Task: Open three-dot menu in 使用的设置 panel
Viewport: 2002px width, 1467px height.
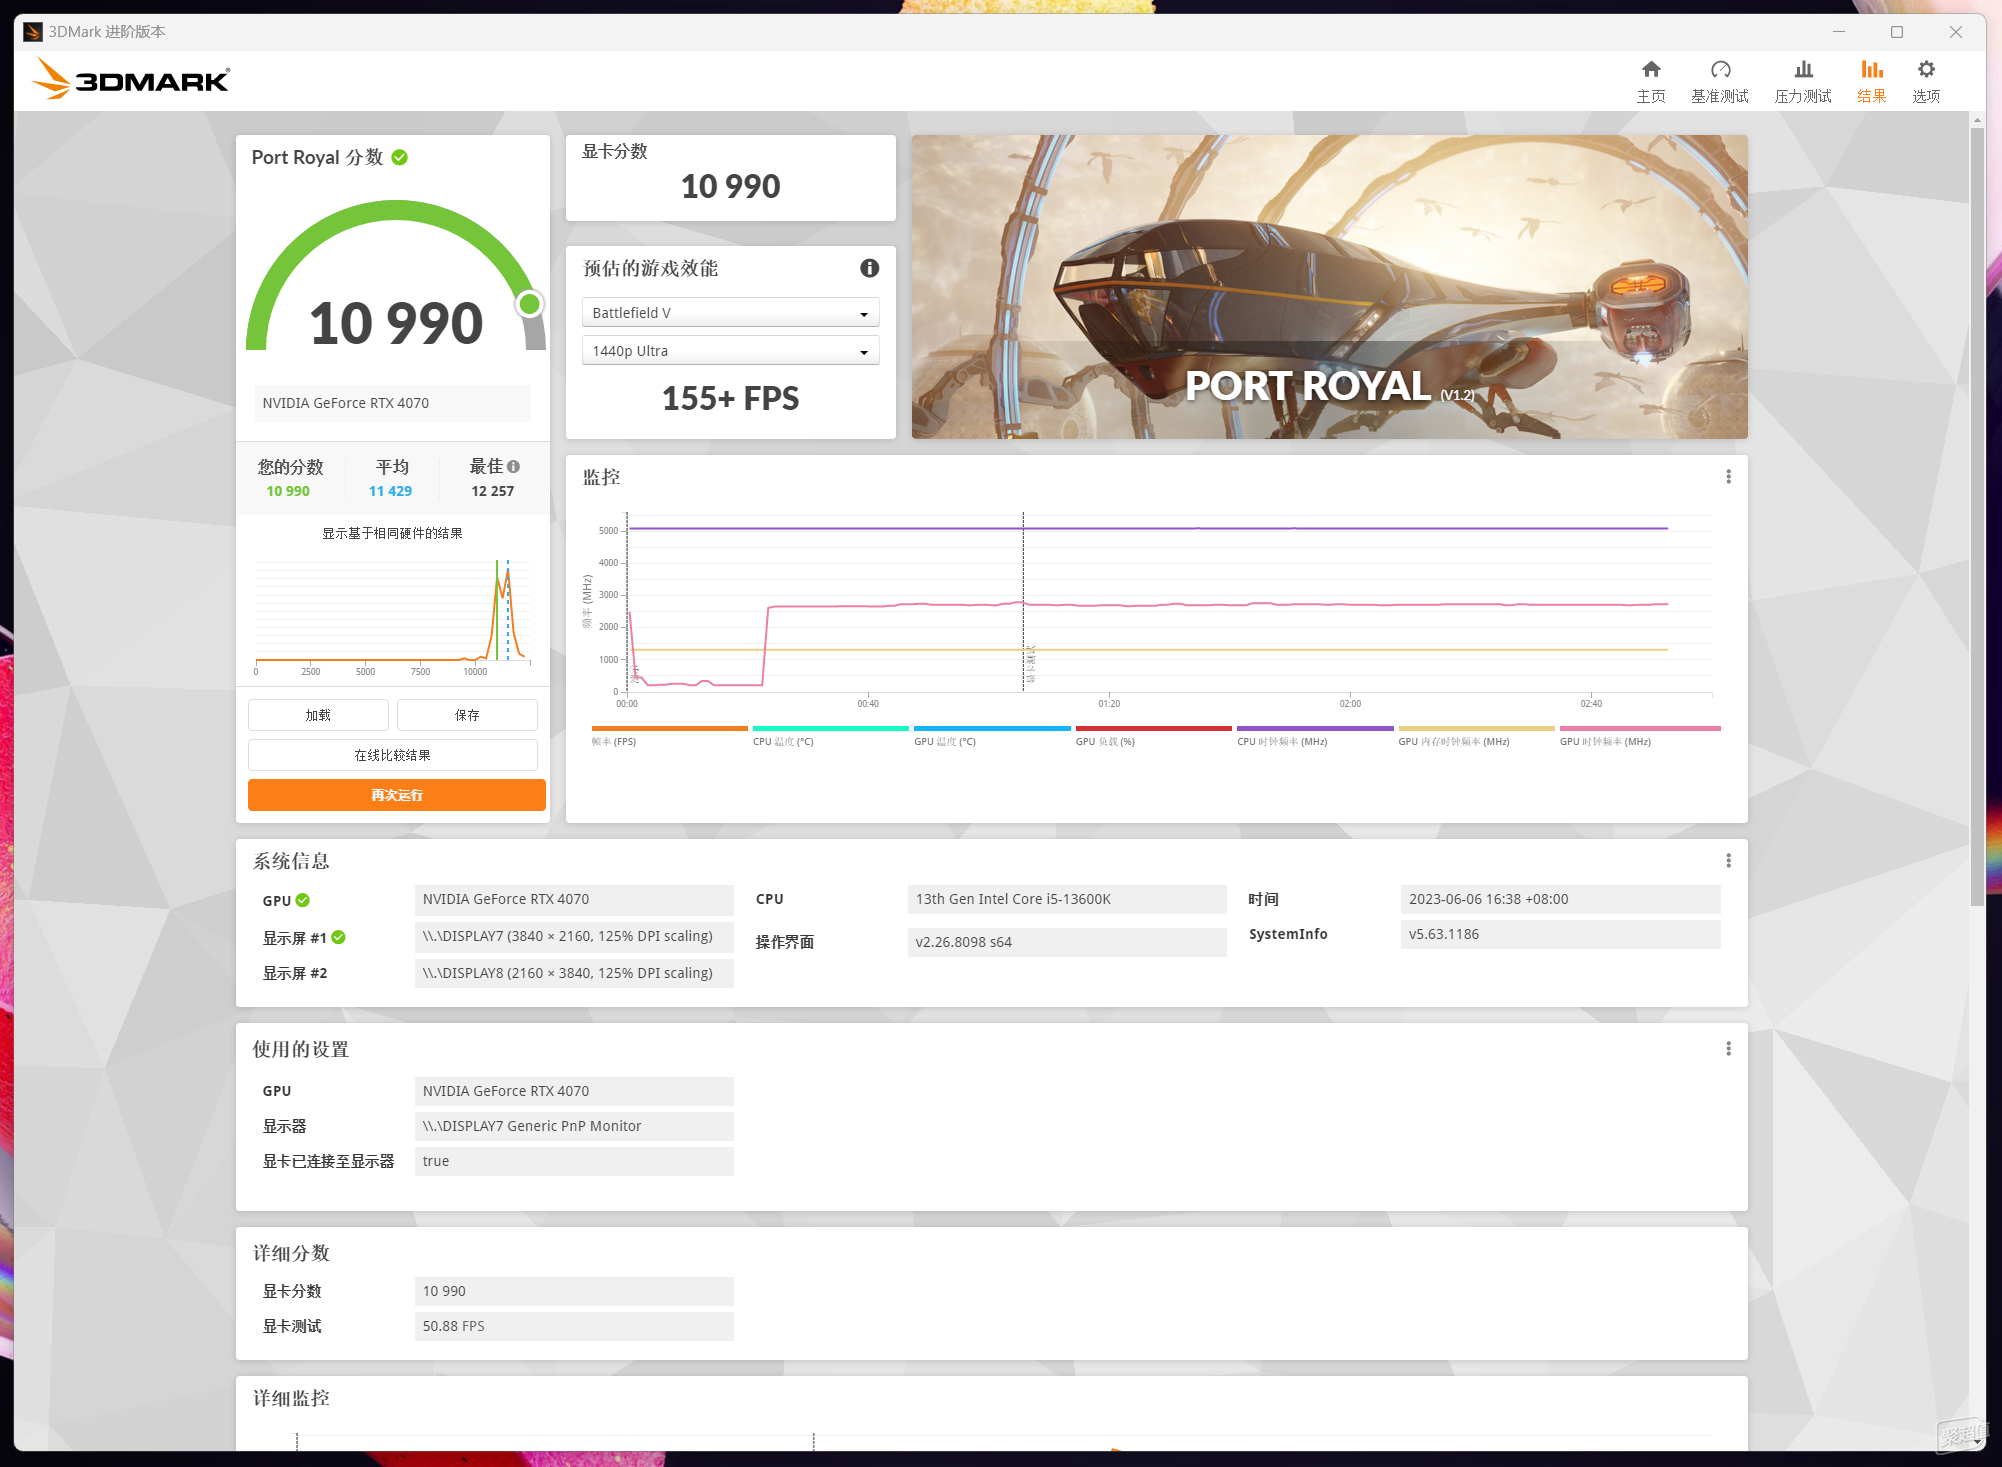Action: click(1728, 1049)
